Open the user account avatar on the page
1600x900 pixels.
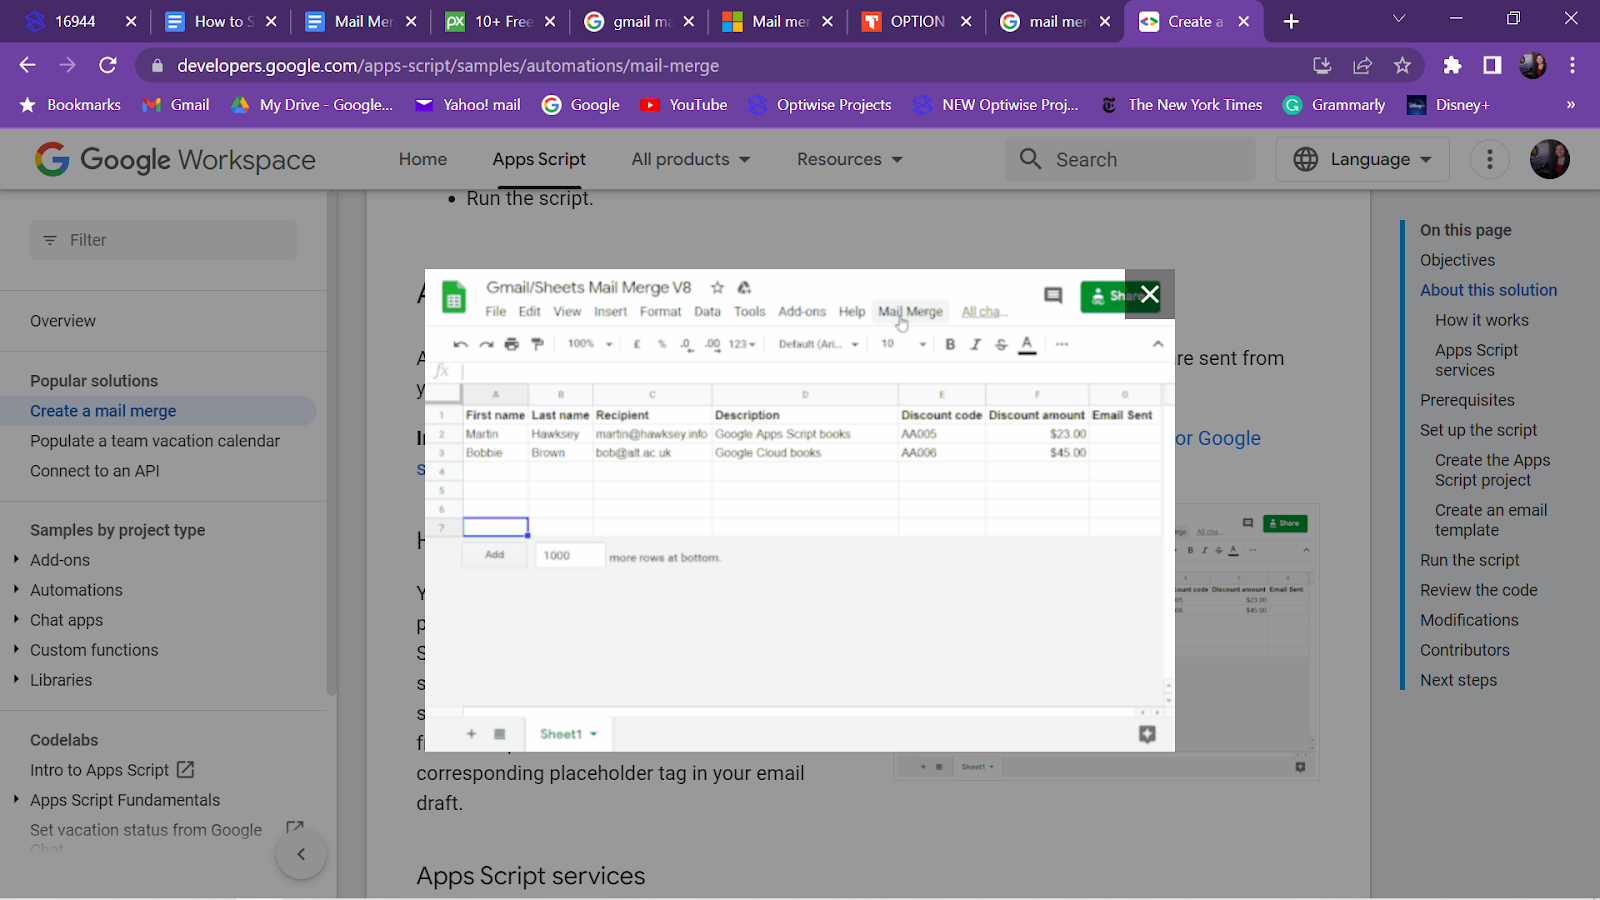1549,159
